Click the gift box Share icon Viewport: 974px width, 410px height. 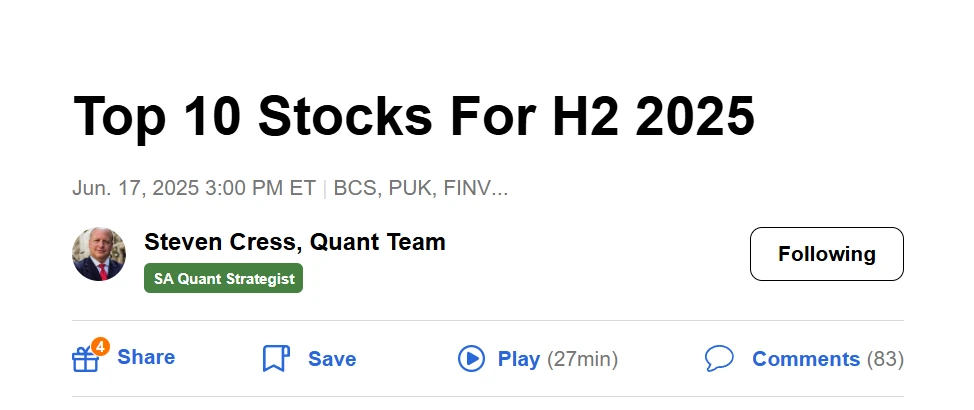tap(85, 360)
